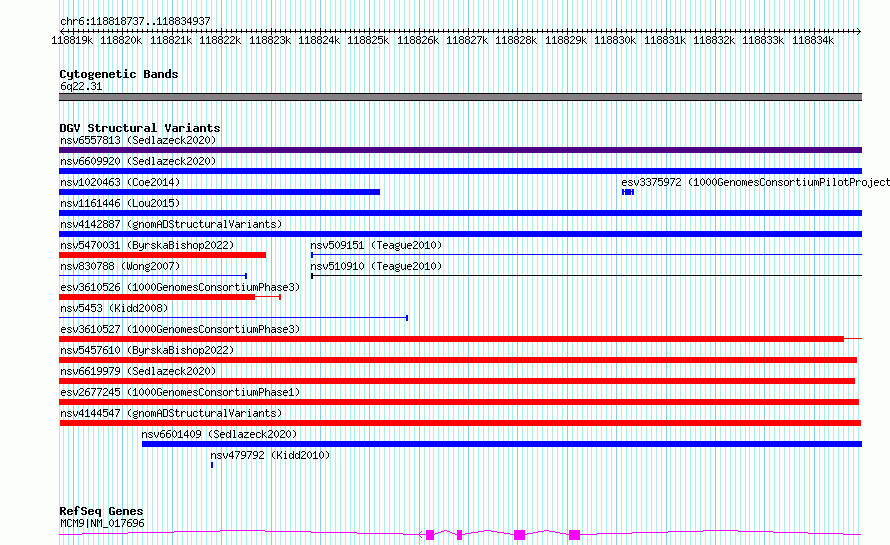The width and height of the screenshot is (890, 545).
Task: Click the RefSeq Genes track title
Action: click(101, 511)
